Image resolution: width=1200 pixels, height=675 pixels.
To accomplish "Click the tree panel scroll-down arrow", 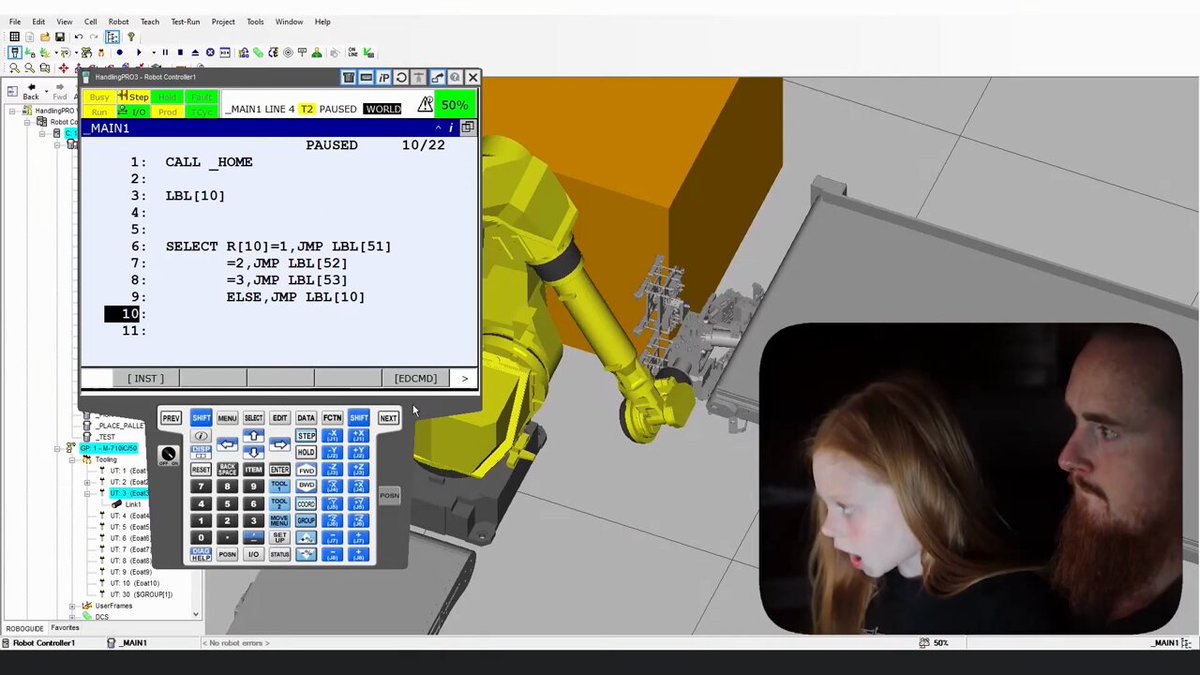I will point(196,614).
